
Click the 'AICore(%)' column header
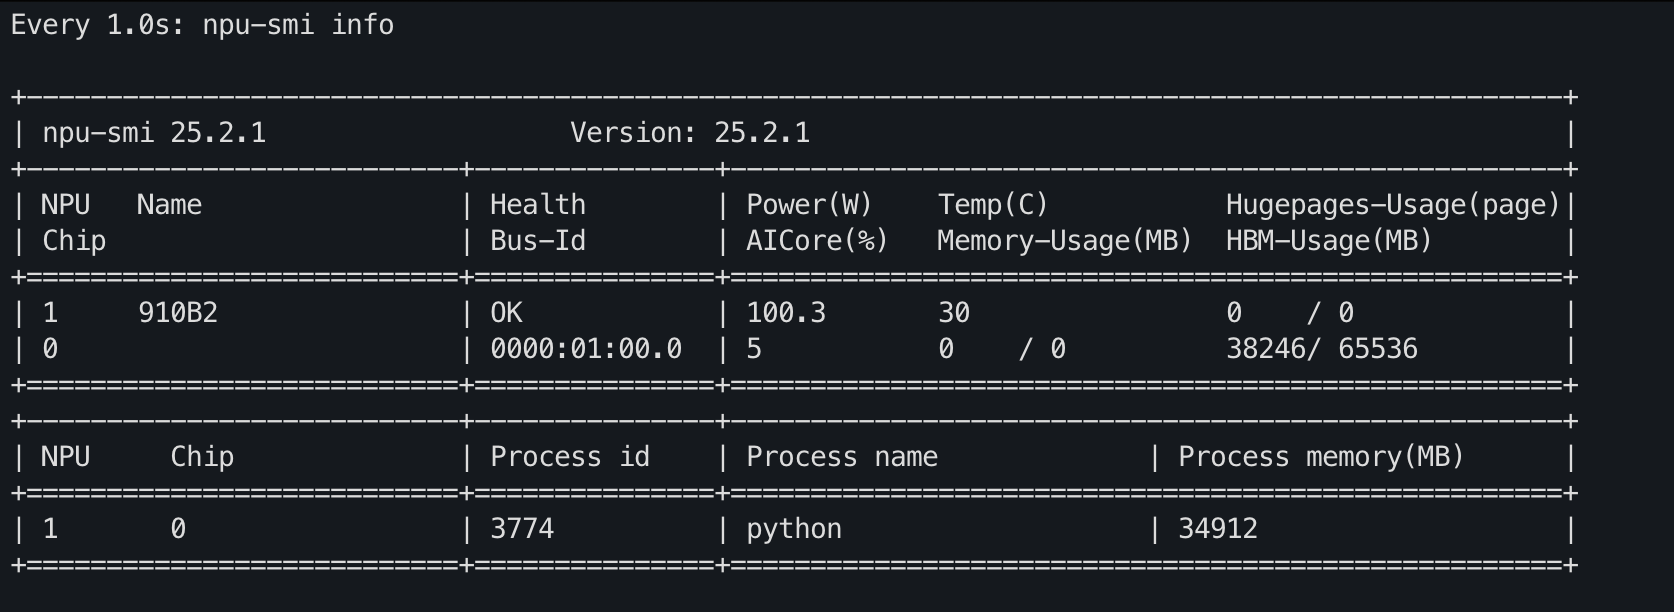[x=817, y=241]
